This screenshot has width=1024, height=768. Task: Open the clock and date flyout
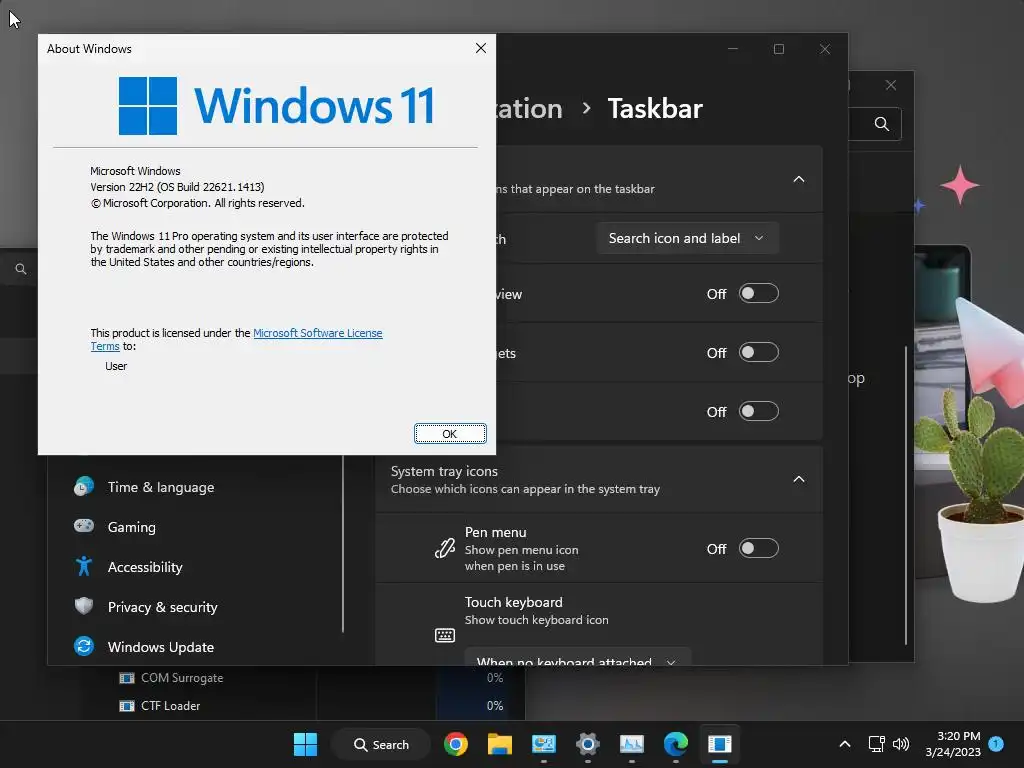(x=953, y=744)
